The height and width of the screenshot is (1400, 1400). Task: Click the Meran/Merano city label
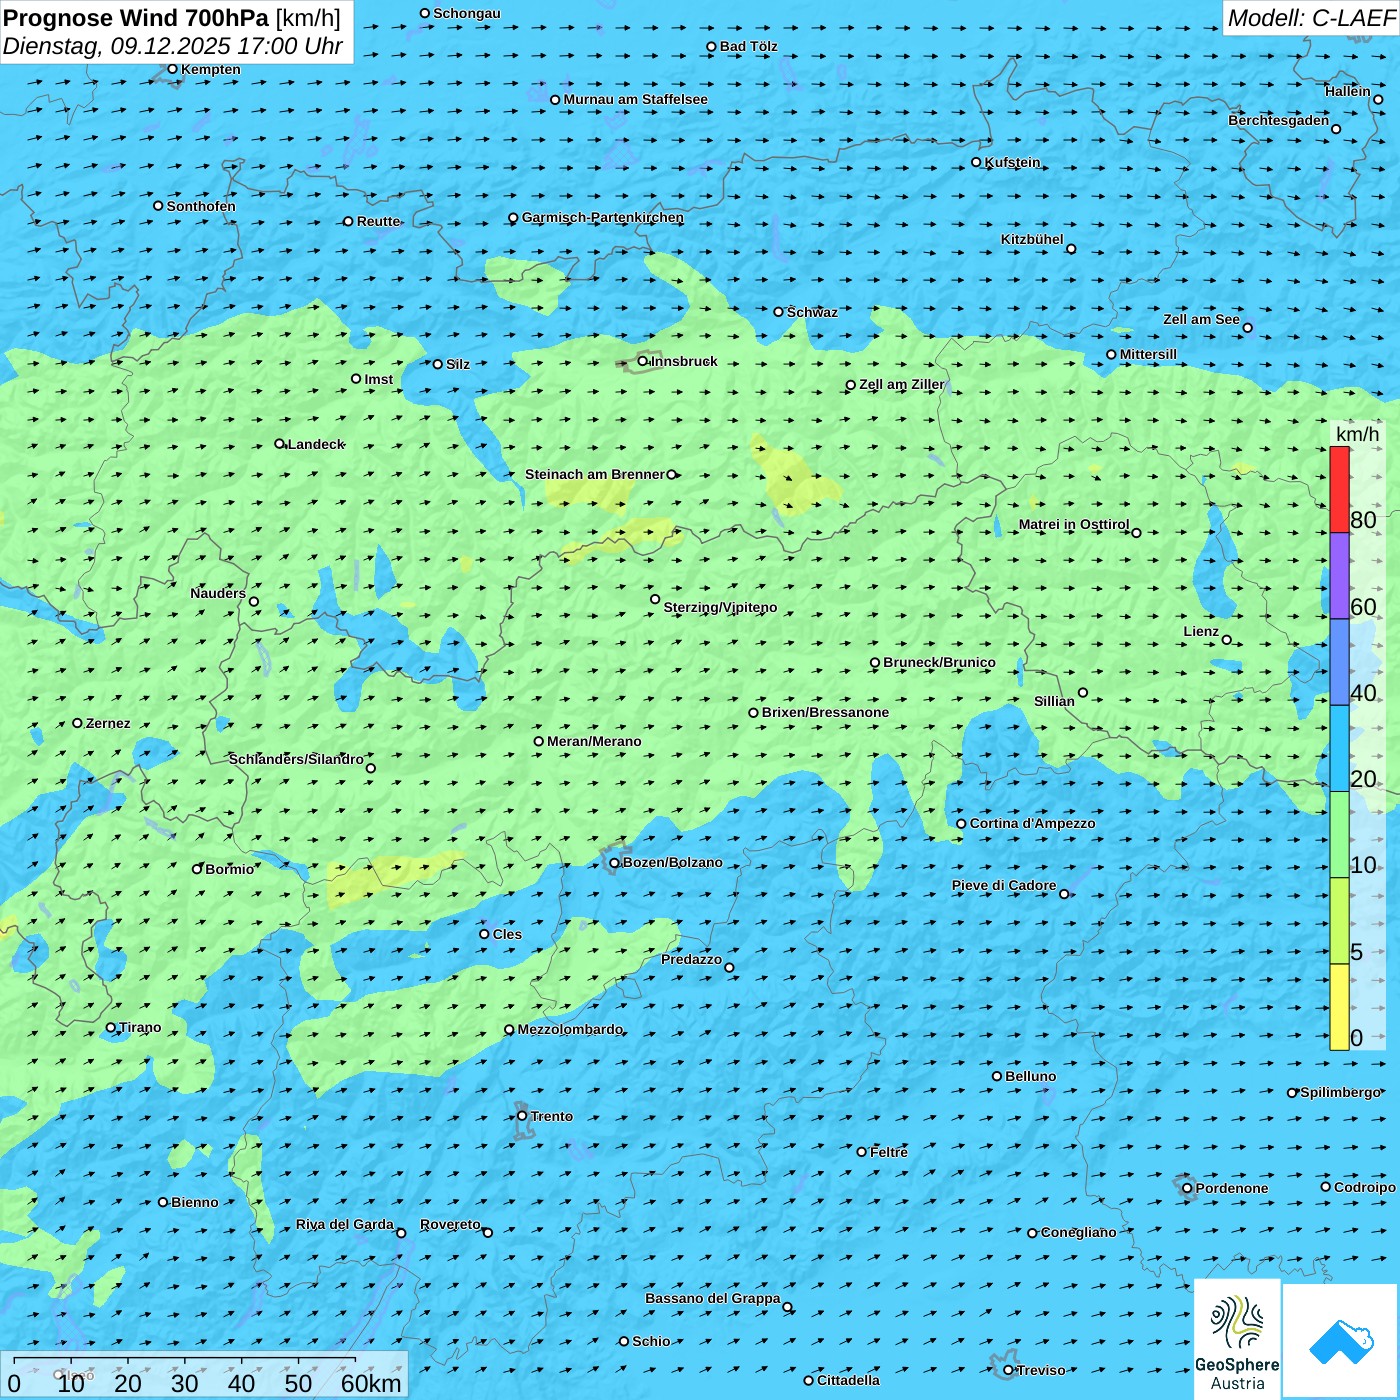(594, 741)
